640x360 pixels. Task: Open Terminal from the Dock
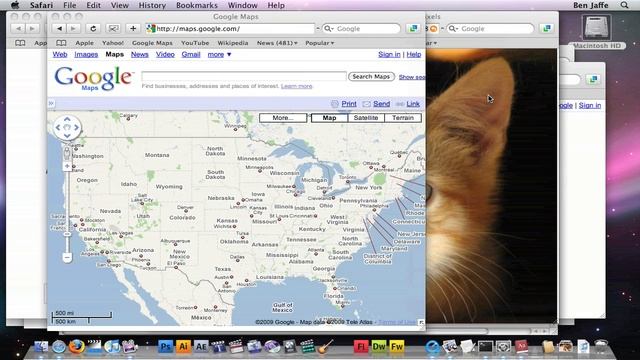[485, 347]
